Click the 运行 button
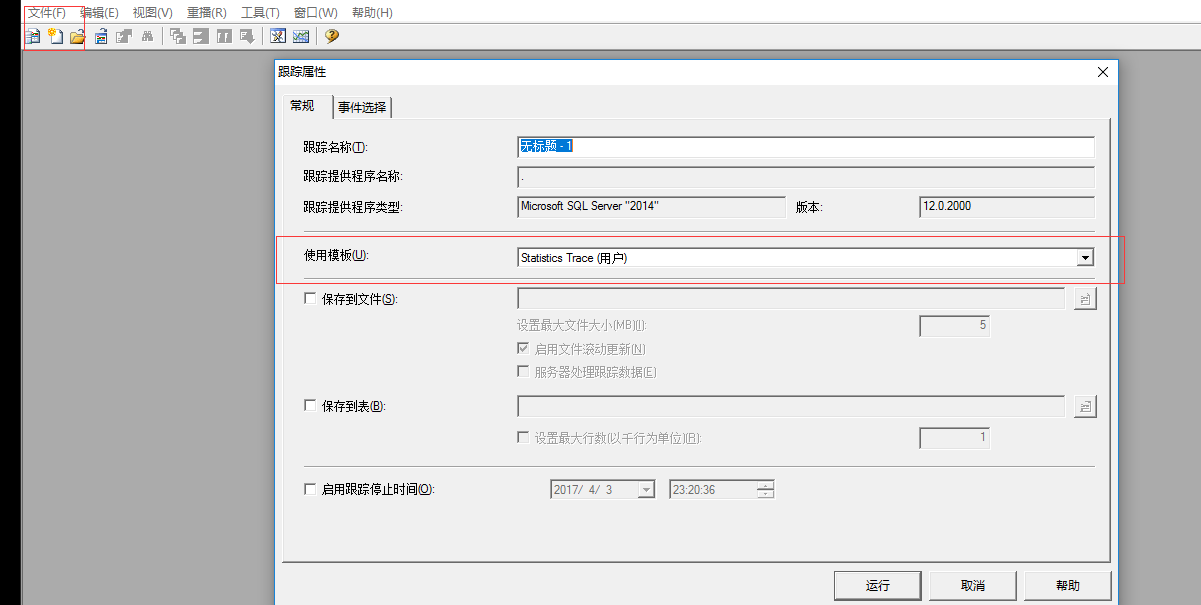 (877, 585)
